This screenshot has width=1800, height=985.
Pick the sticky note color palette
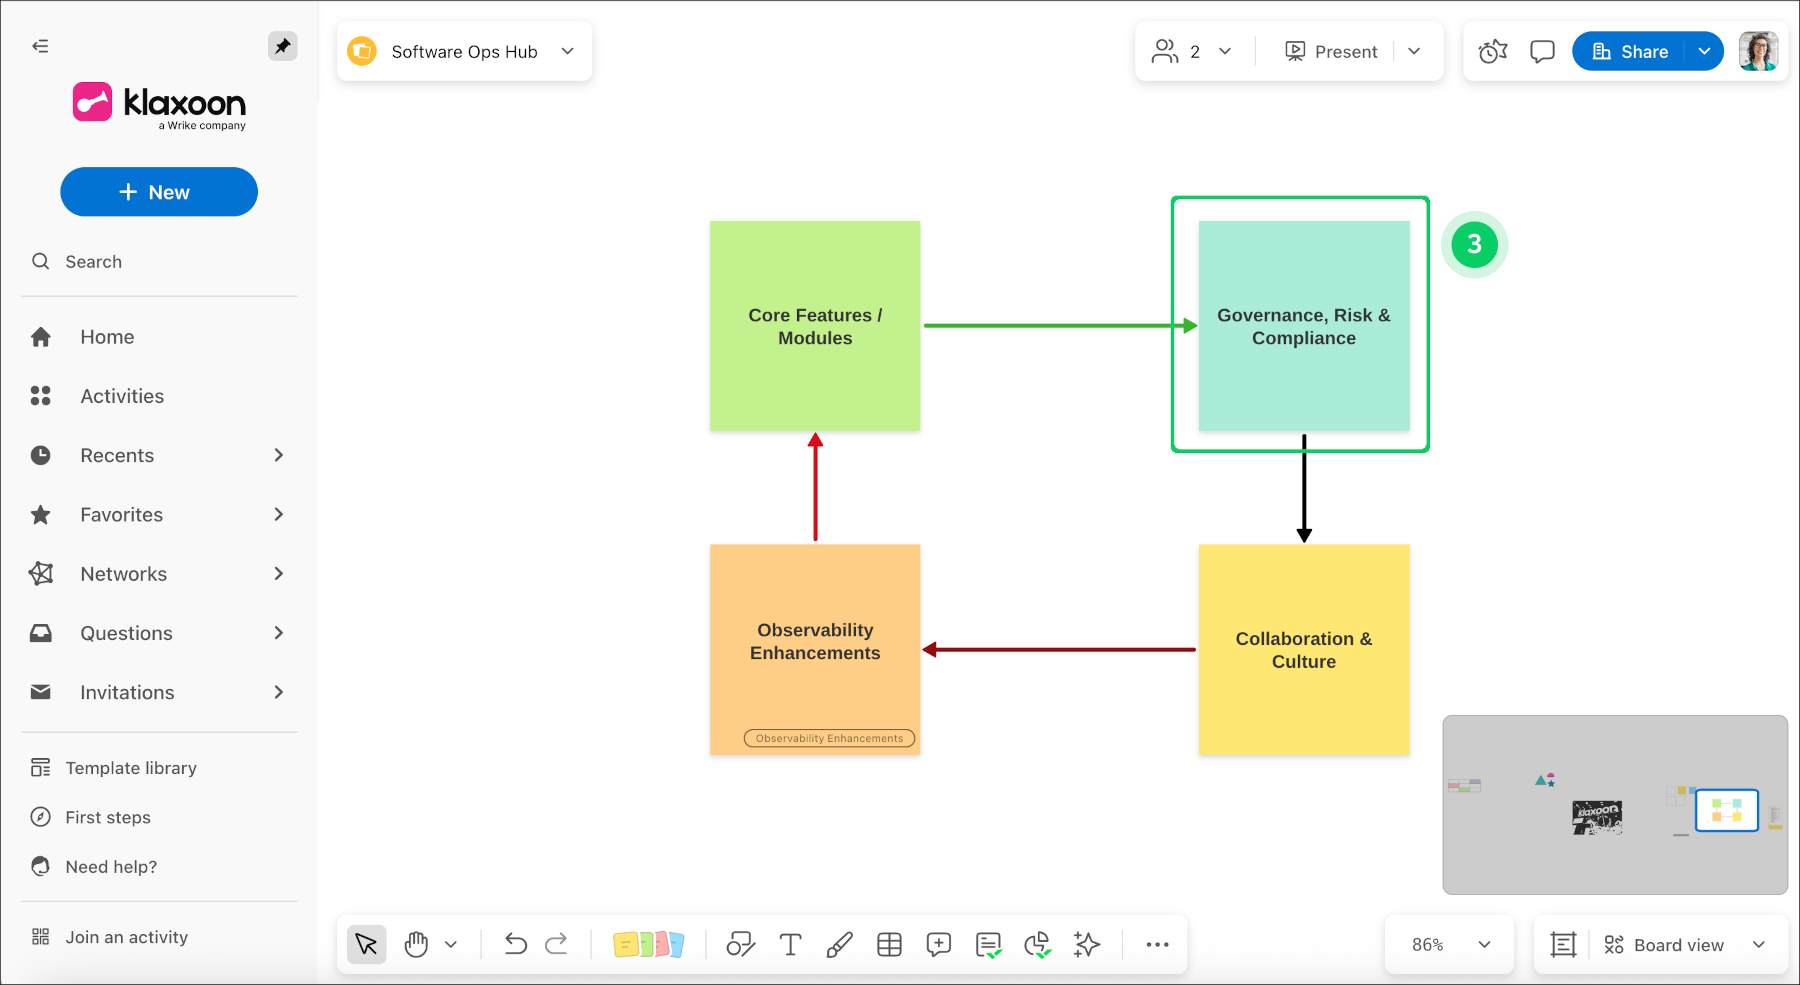[x=648, y=945]
